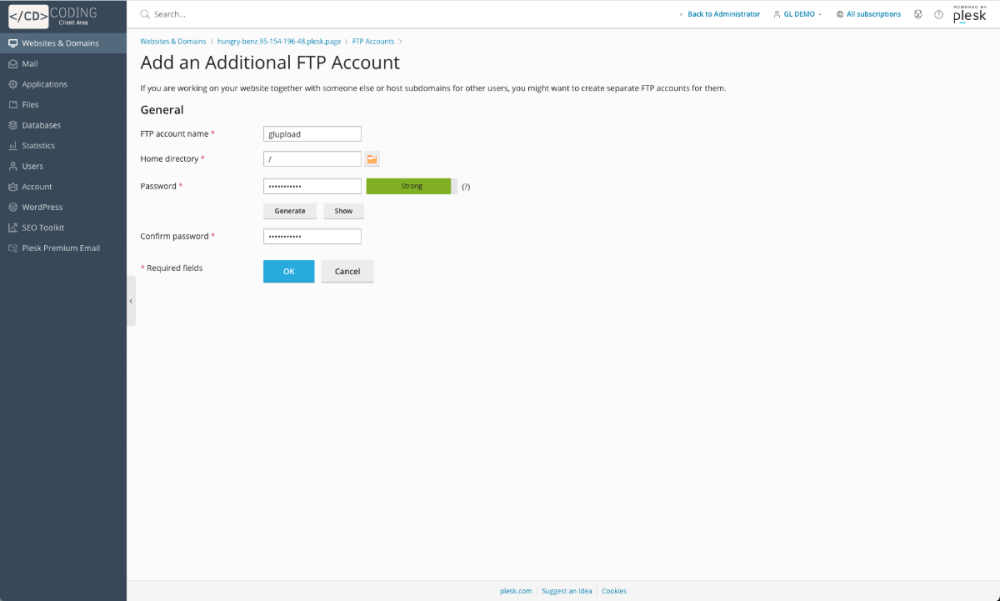Go to SEO Toolkit in sidebar
The image size is (1000, 601).
tap(42, 228)
